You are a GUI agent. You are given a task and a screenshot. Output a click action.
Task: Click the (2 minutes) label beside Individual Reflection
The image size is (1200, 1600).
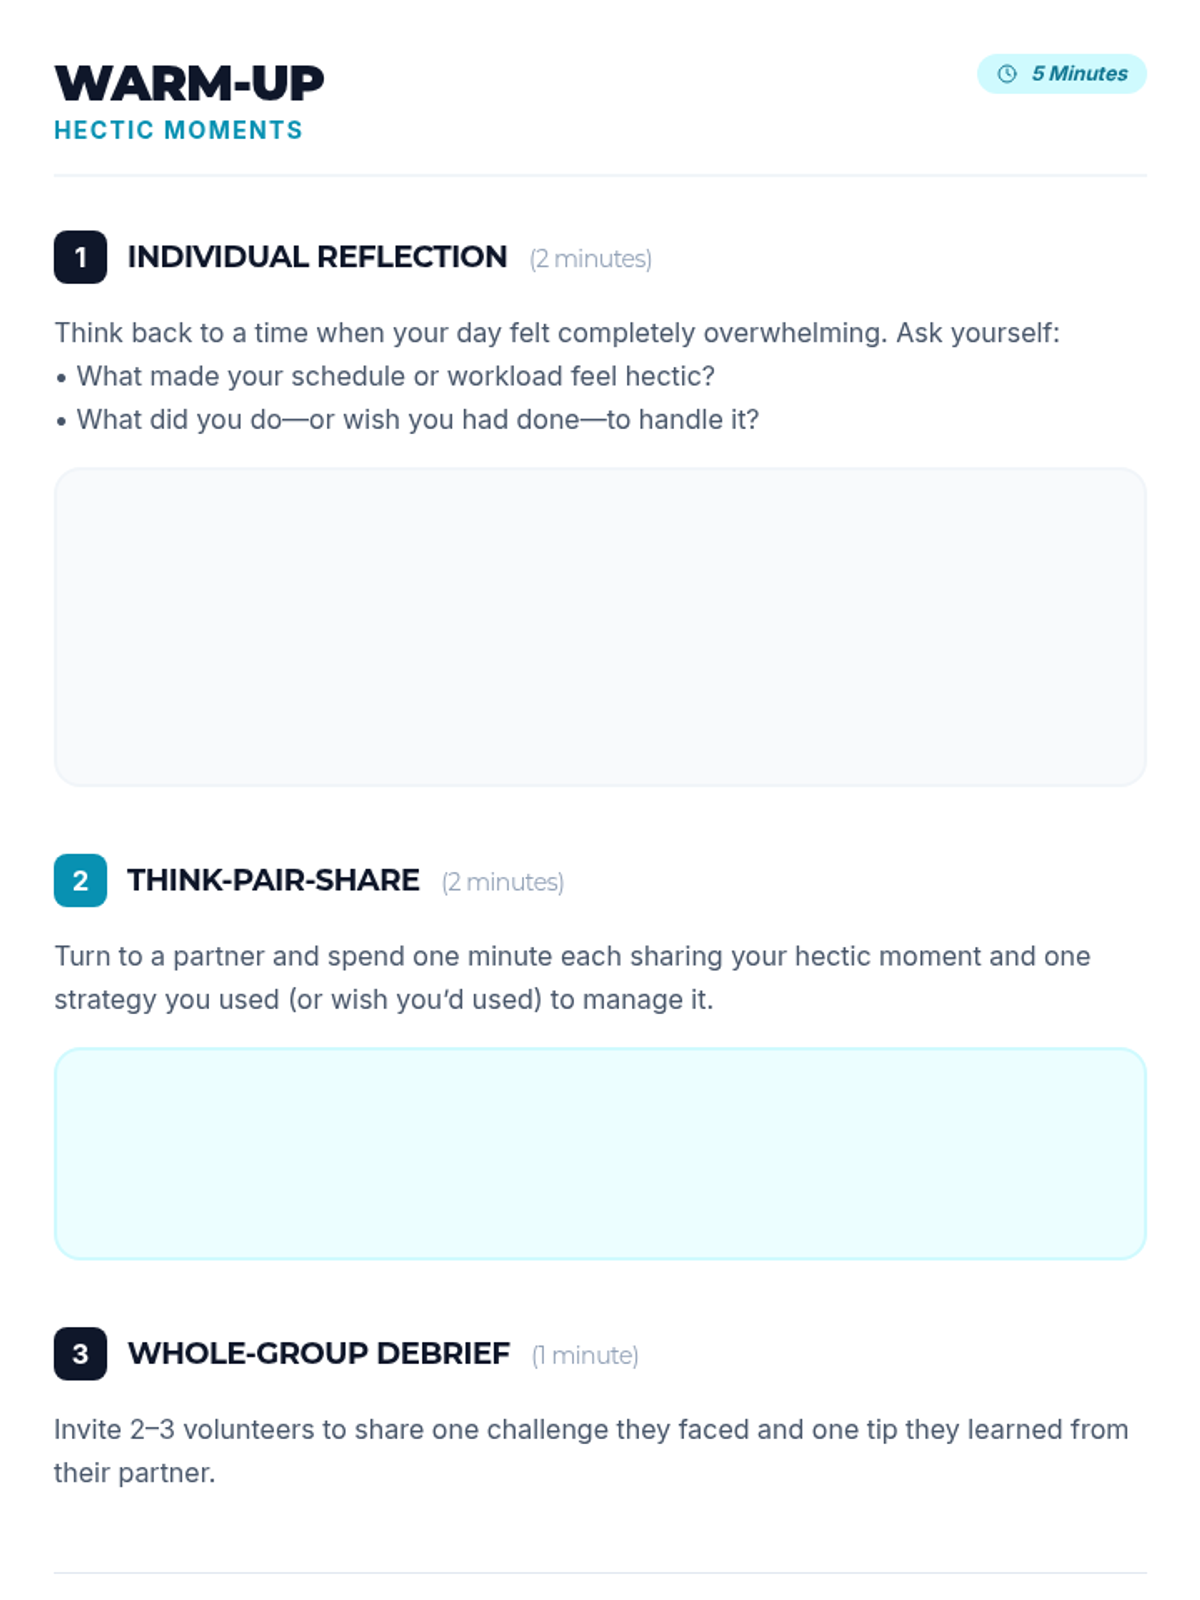pyautogui.click(x=591, y=259)
